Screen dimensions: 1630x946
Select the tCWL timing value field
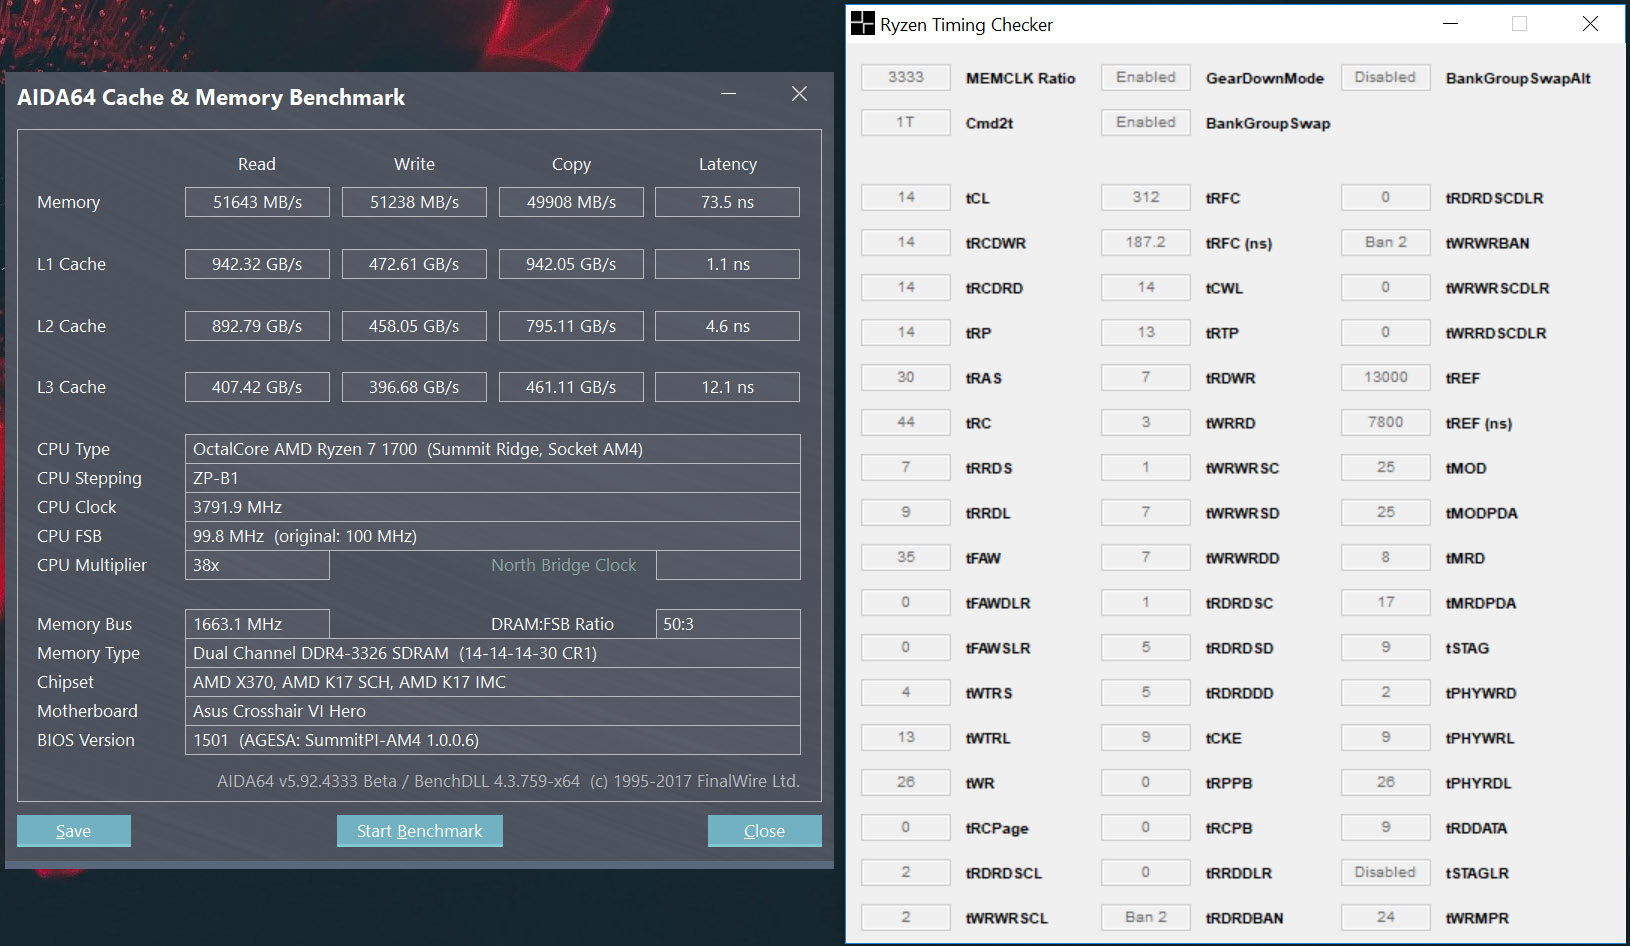[1146, 287]
